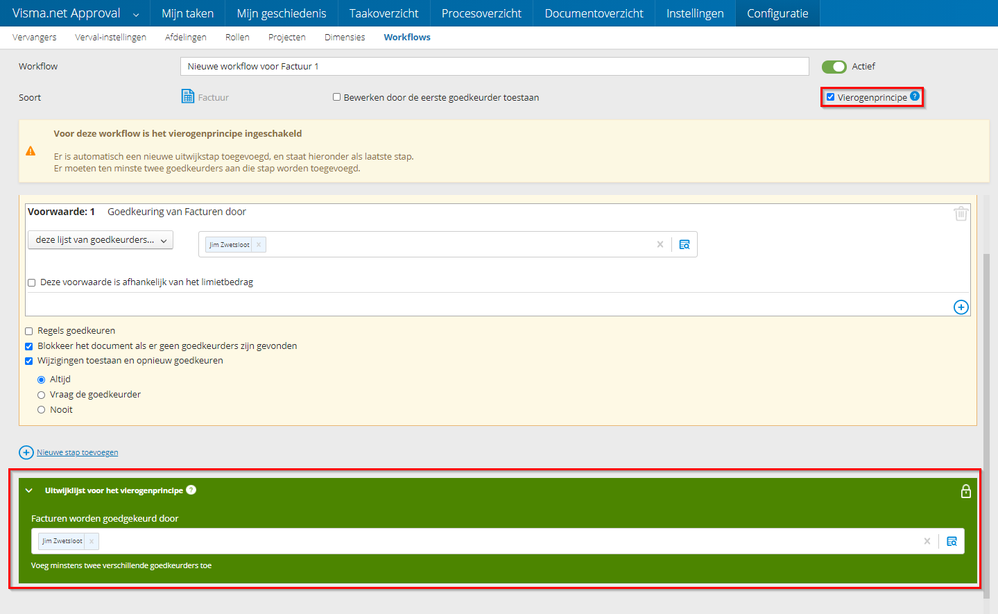
Task: Switch to the Afdelingen tab
Action: click(x=186, y=37)
